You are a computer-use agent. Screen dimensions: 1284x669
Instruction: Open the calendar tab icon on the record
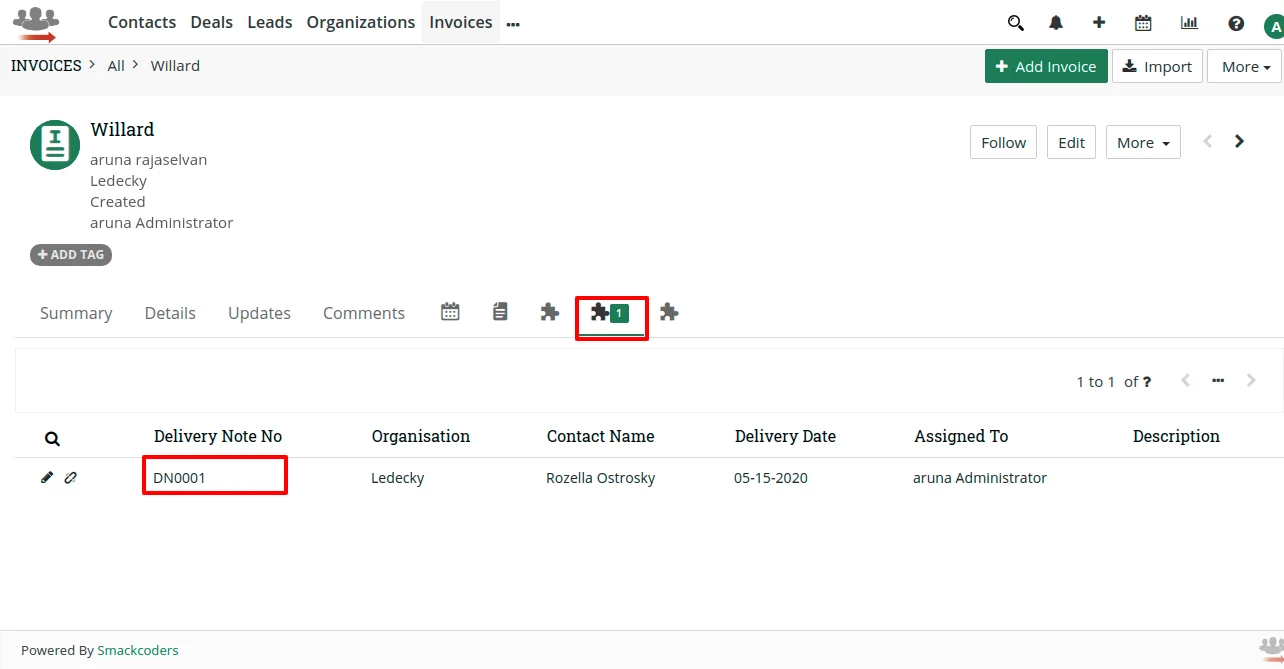[x=449, y=311]
